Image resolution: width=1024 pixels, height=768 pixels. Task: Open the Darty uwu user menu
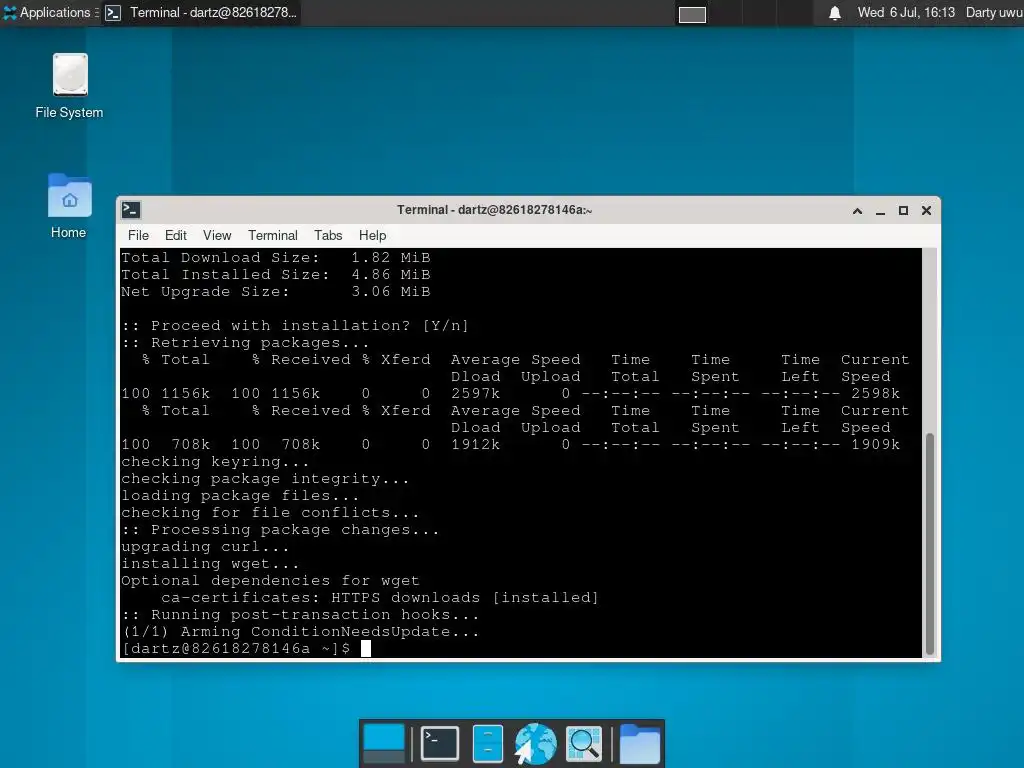tap(994, 12)
